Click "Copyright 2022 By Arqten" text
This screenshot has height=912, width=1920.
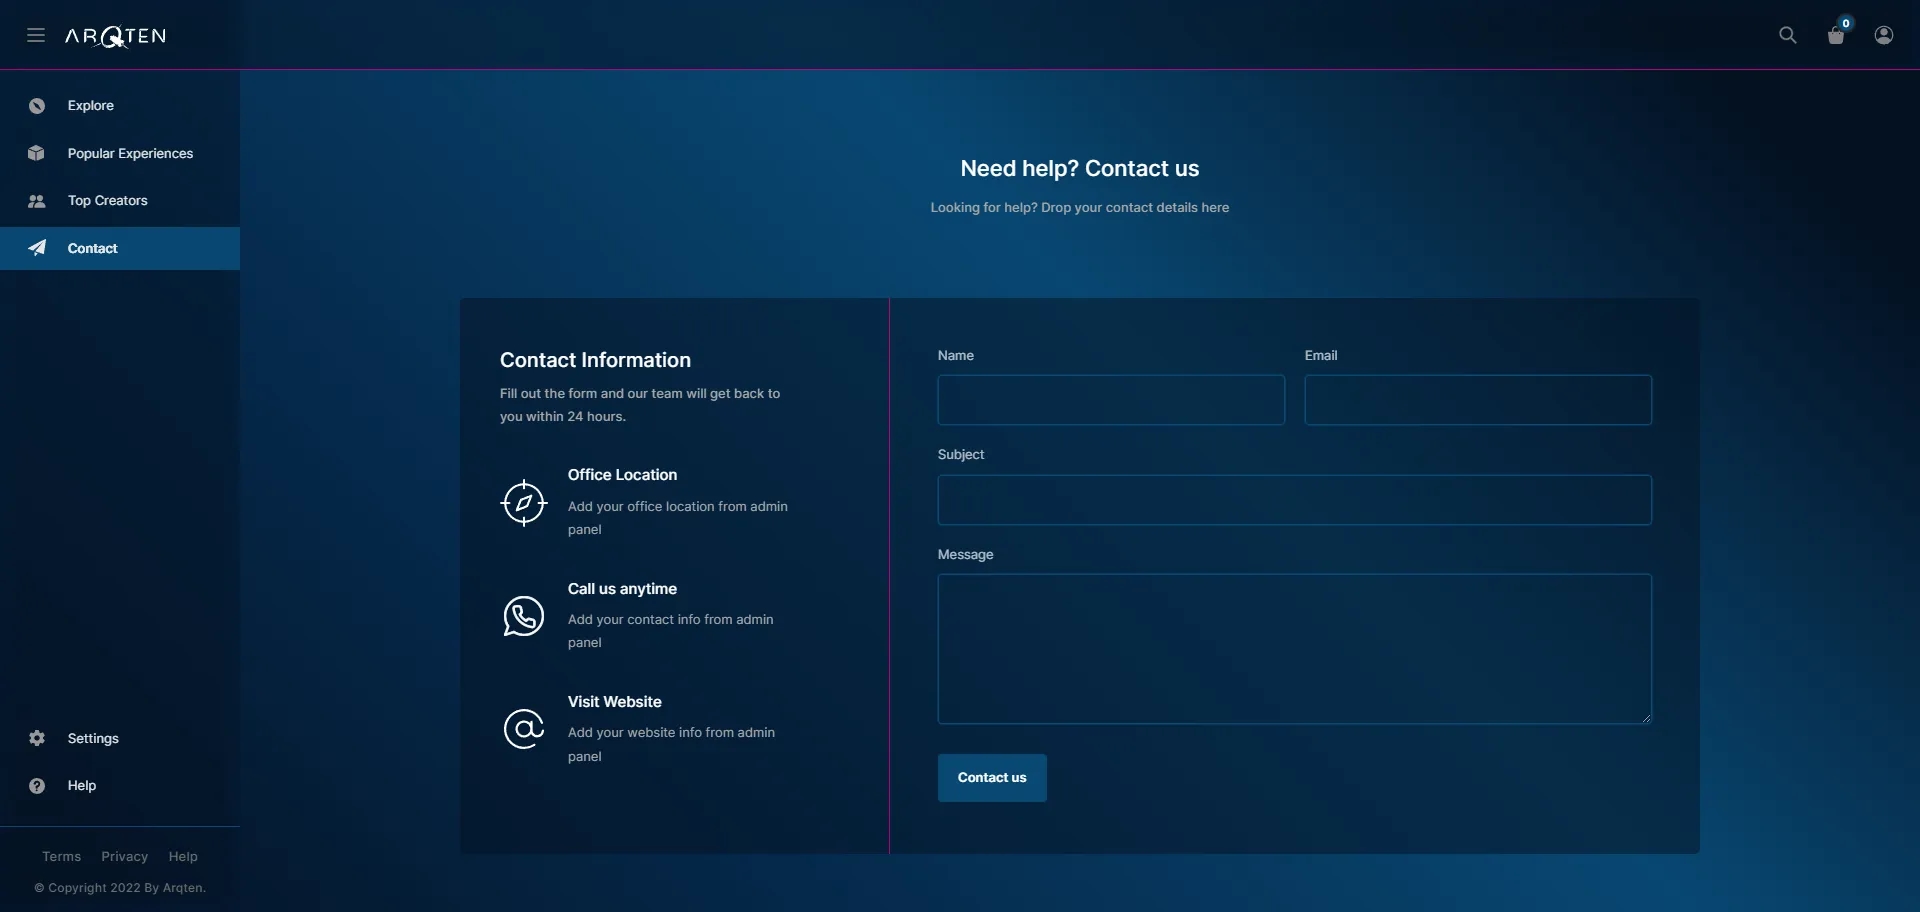point(120,888)
